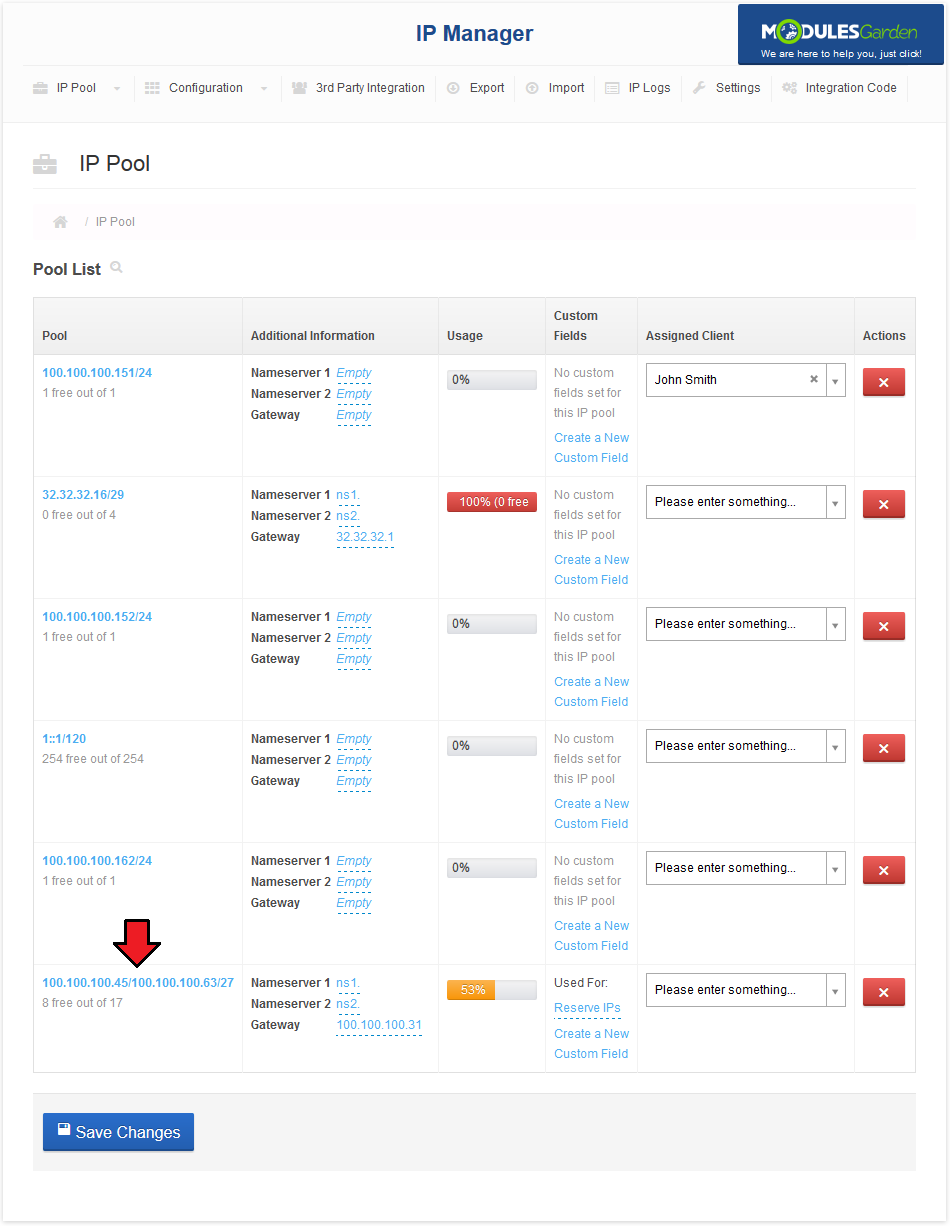Open pool 100.100.100.162/24
This screenshot has width=950, height=1226.
[x=97, y=861]
